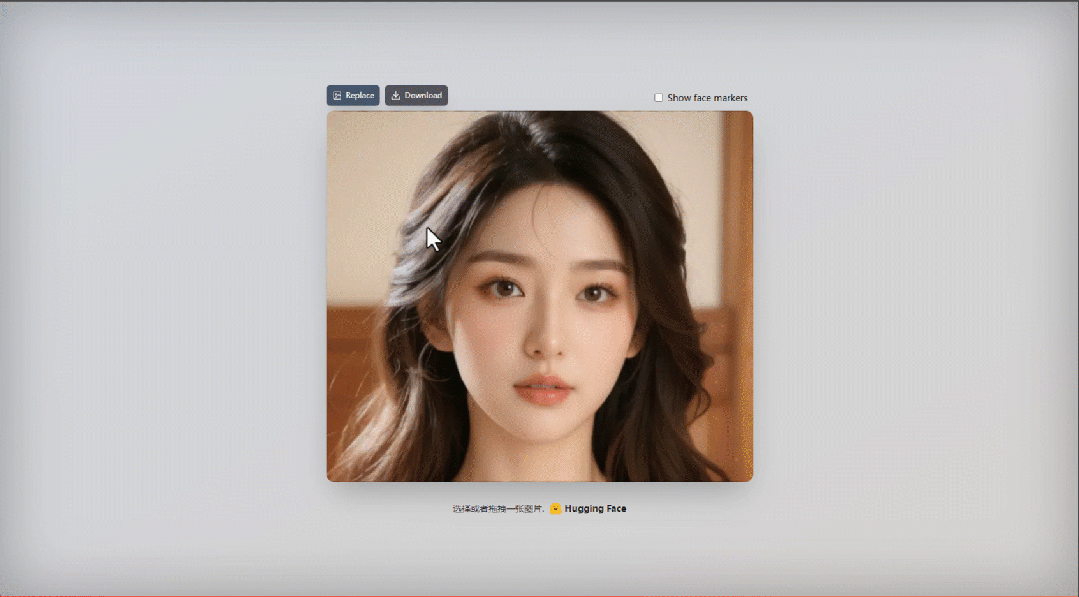Click the download arrow icon
1079x597 pixels.
coord(396,96)
